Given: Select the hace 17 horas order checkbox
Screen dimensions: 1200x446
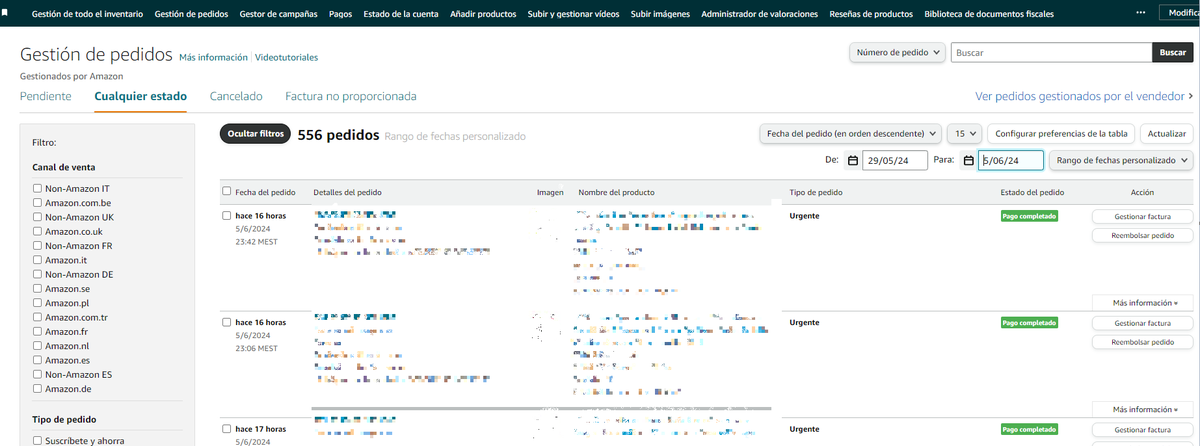Looking at the screenshot, I should tap(226, 429).
